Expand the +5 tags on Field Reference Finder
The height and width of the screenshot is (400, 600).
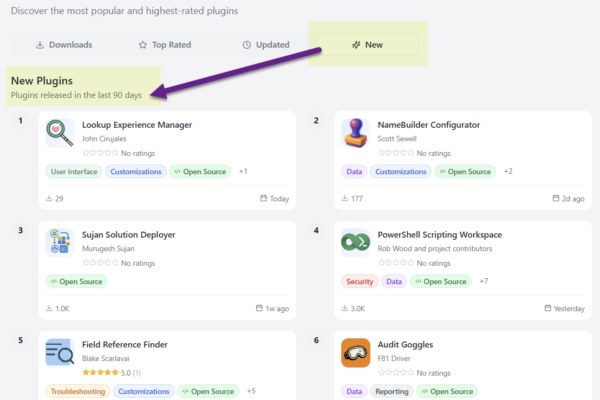click(x=251, y=391)
